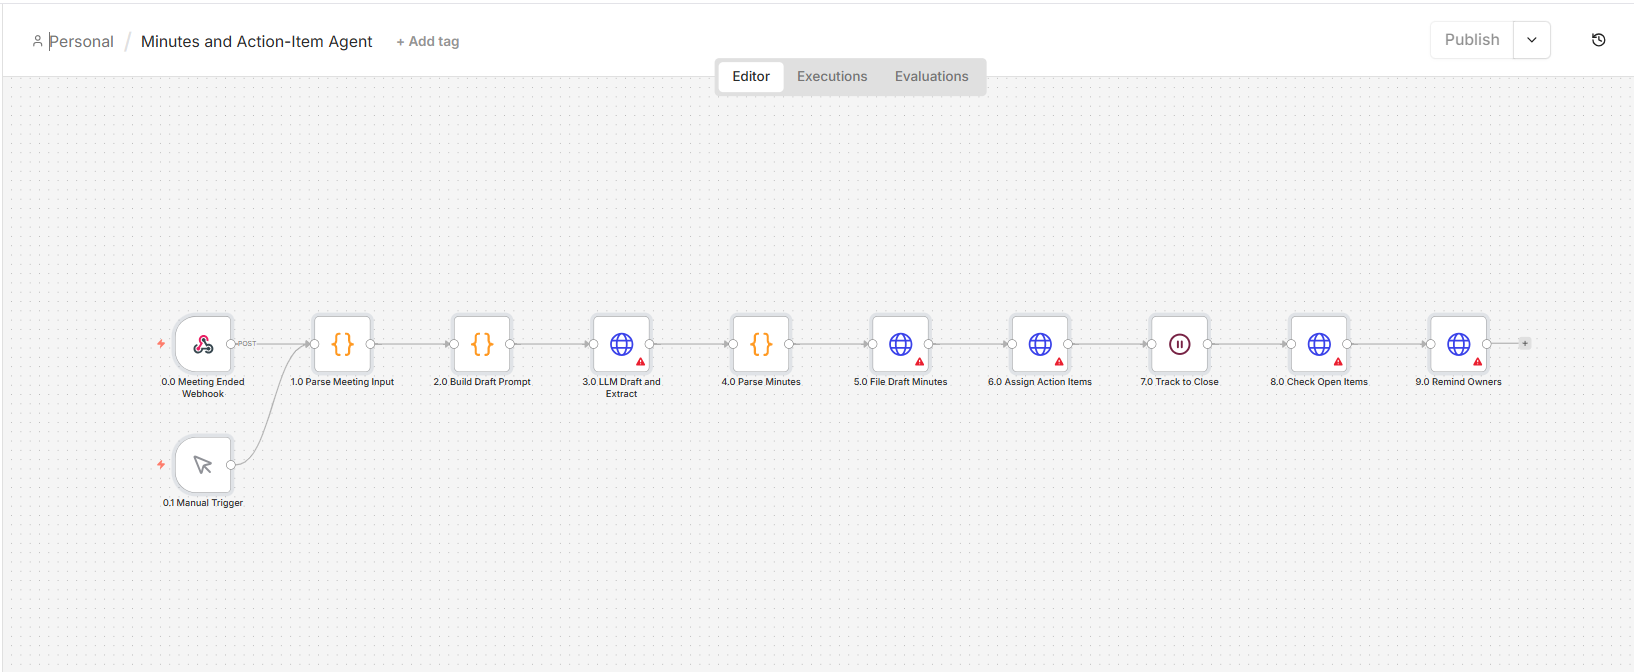Image resolution: width=1634 pixels, height=672 pixels.
Task: Select the 4.0 Parse Minutes code node
Action: (x=761, y=344)
